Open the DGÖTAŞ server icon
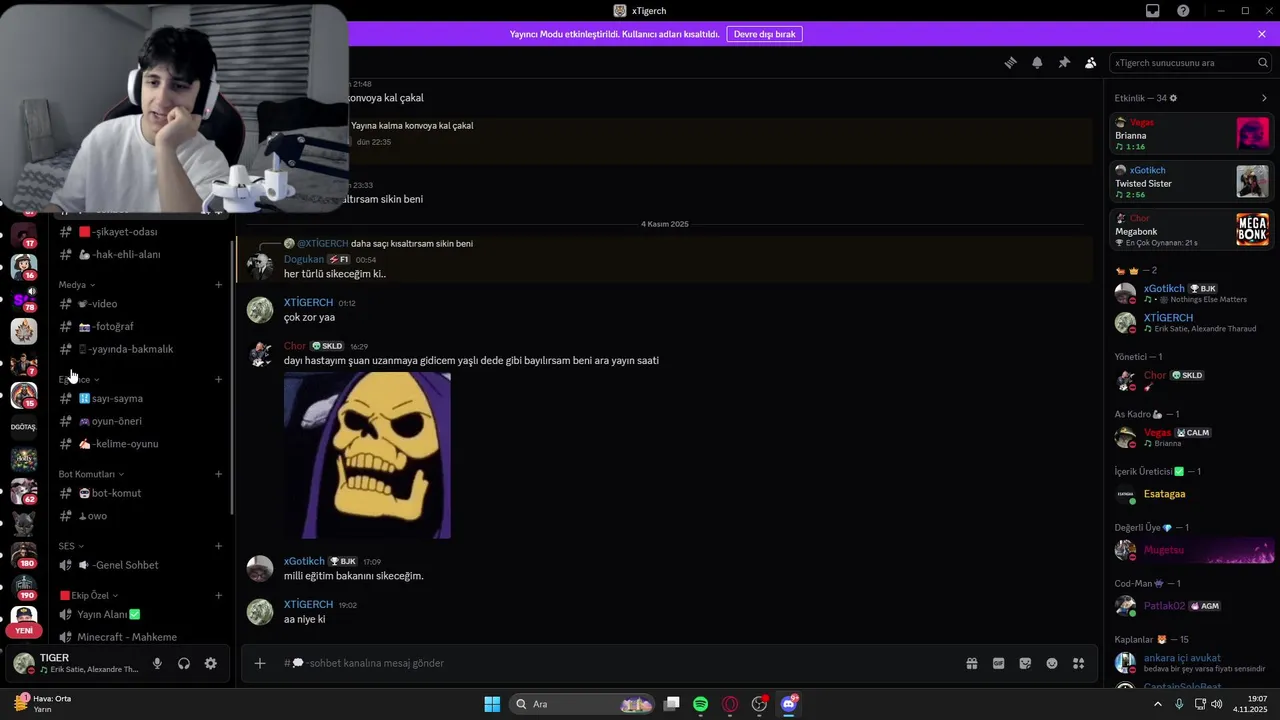Viewport: 1280px width, 720px height. 24,427
